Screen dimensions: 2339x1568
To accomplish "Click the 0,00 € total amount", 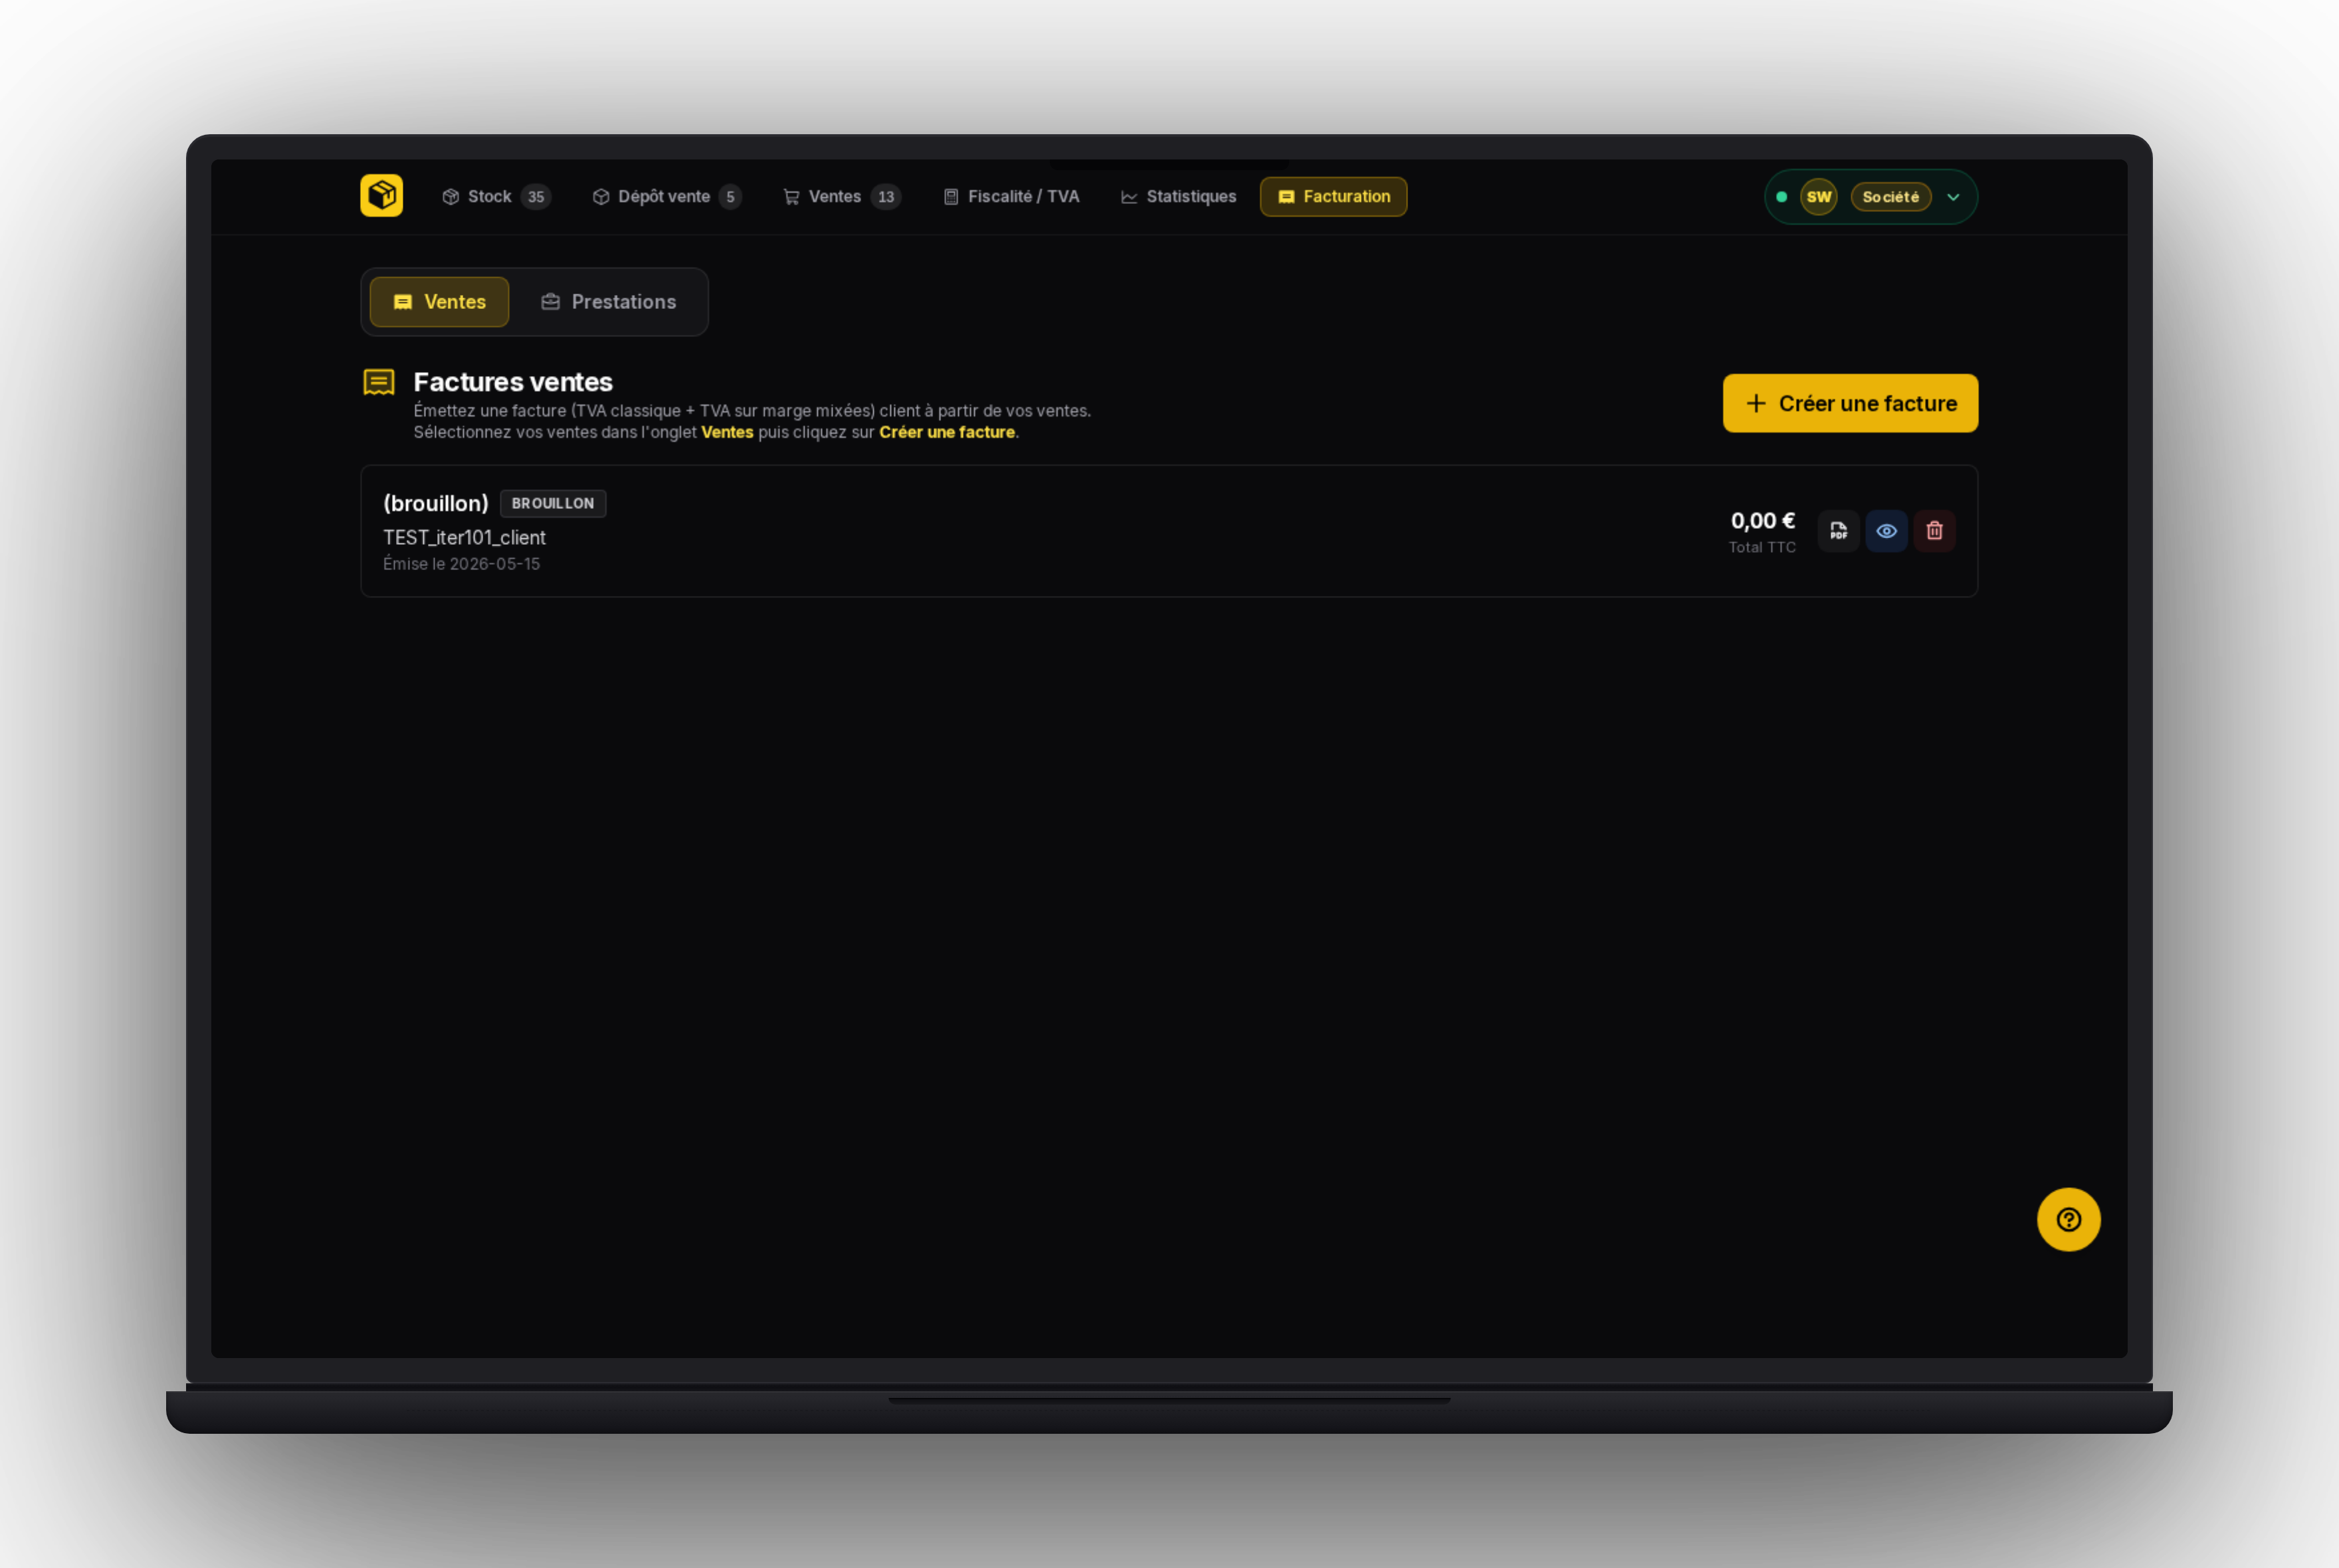I will click(1762, 521).
